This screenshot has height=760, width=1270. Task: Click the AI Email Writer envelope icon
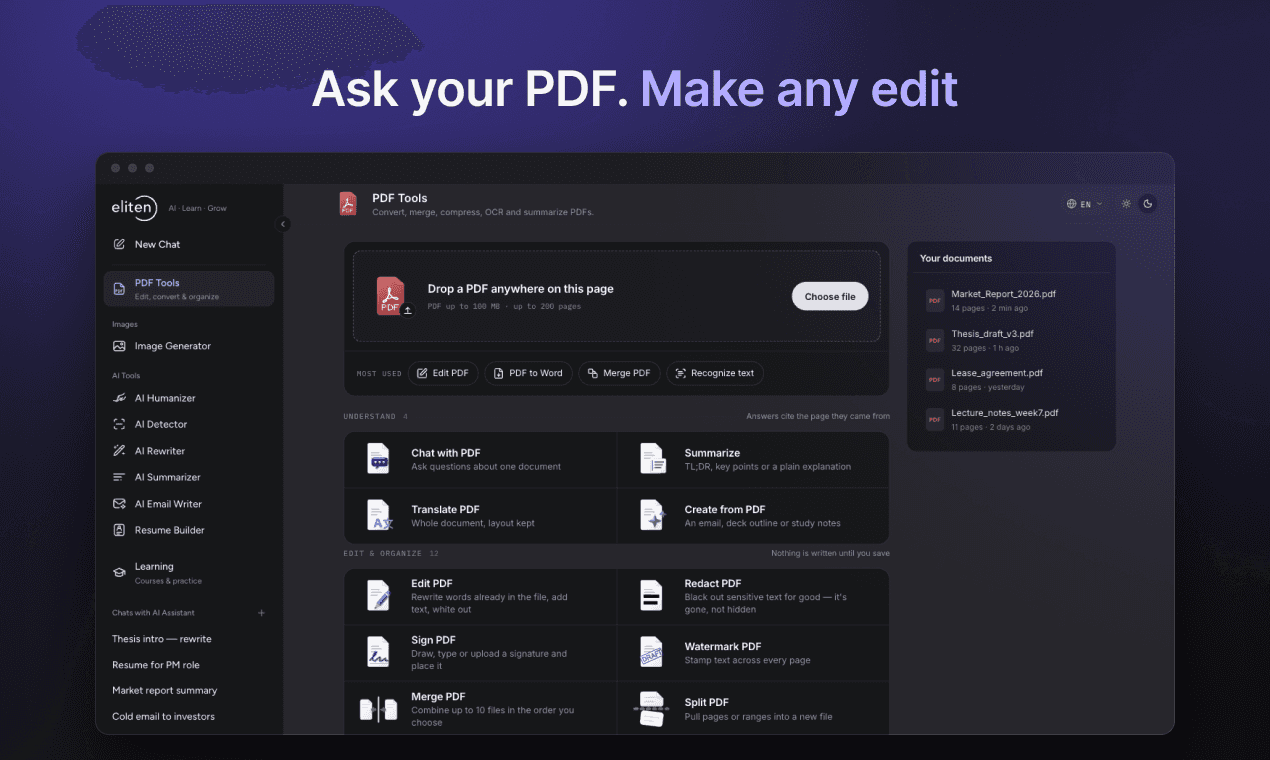(x=119, y=504)
